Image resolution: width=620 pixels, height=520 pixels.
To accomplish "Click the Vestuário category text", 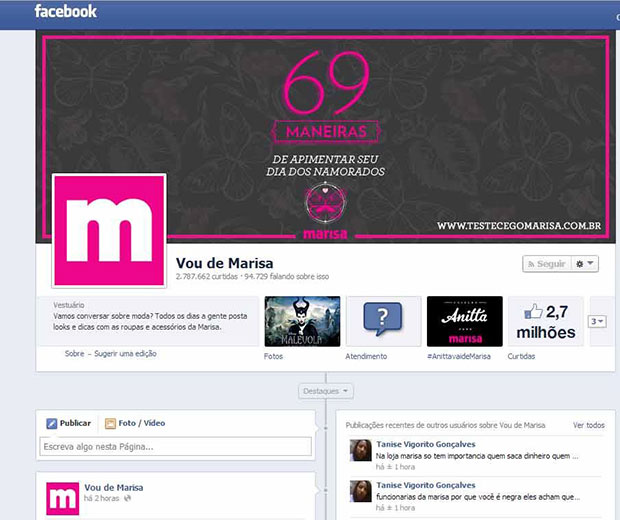I will (x=69, y=305).
